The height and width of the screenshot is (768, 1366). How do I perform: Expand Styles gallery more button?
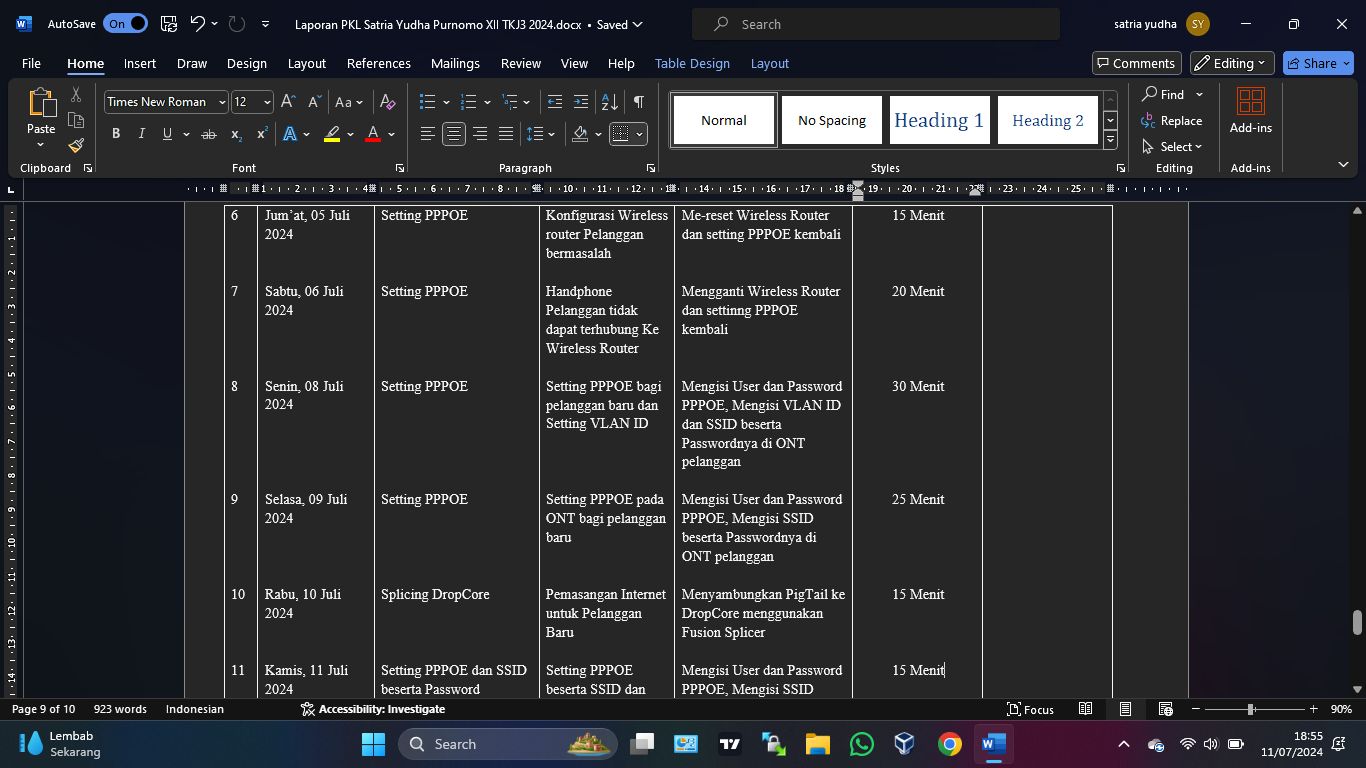1110,141
